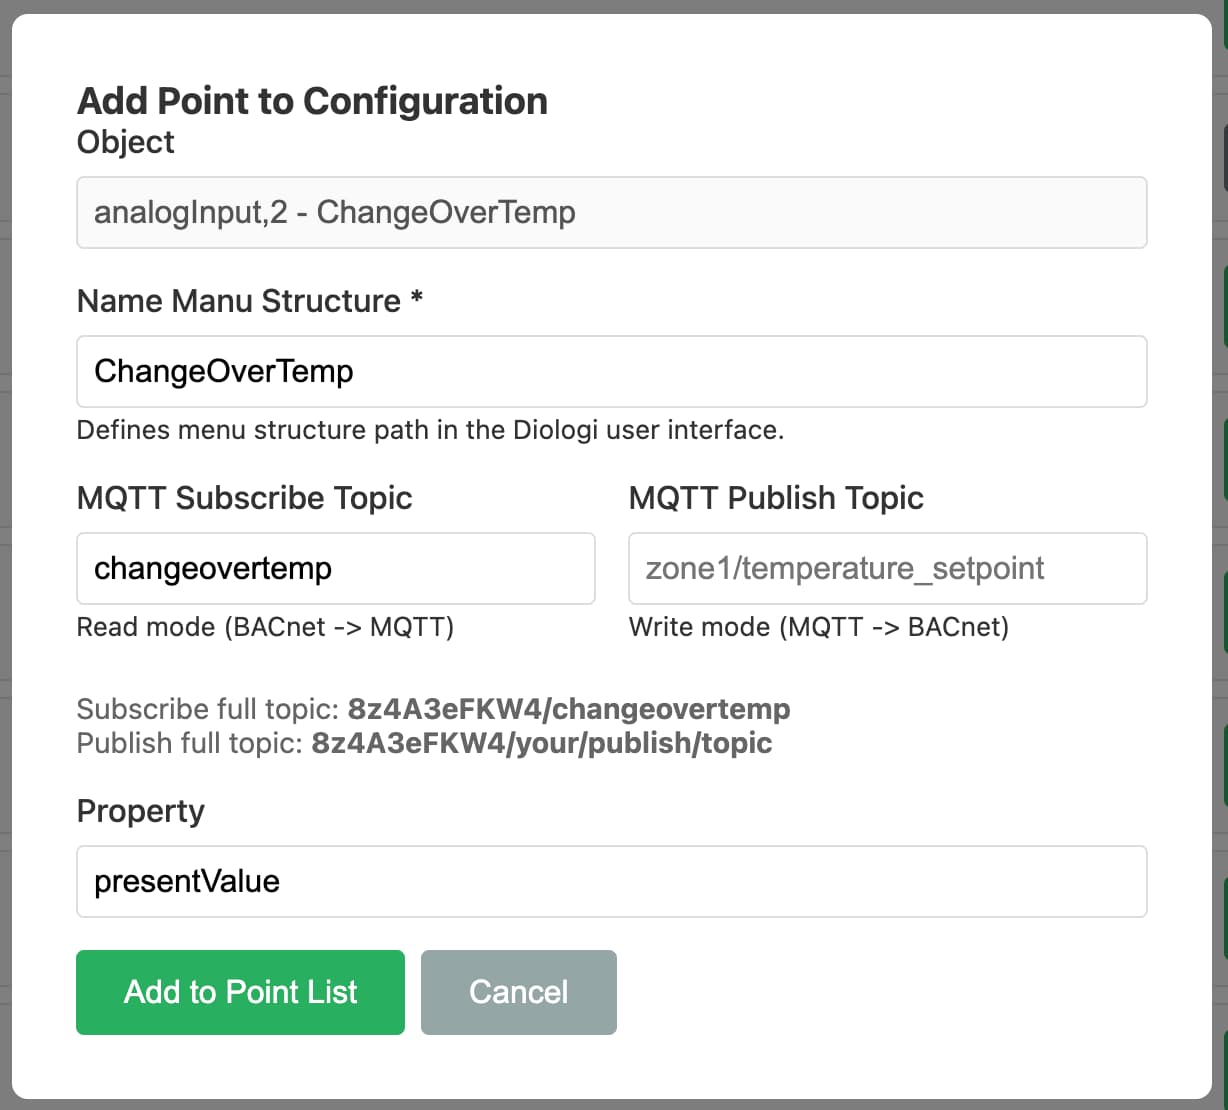
Task: Click the Property field containing presentValue
Action: click(611, 881)
